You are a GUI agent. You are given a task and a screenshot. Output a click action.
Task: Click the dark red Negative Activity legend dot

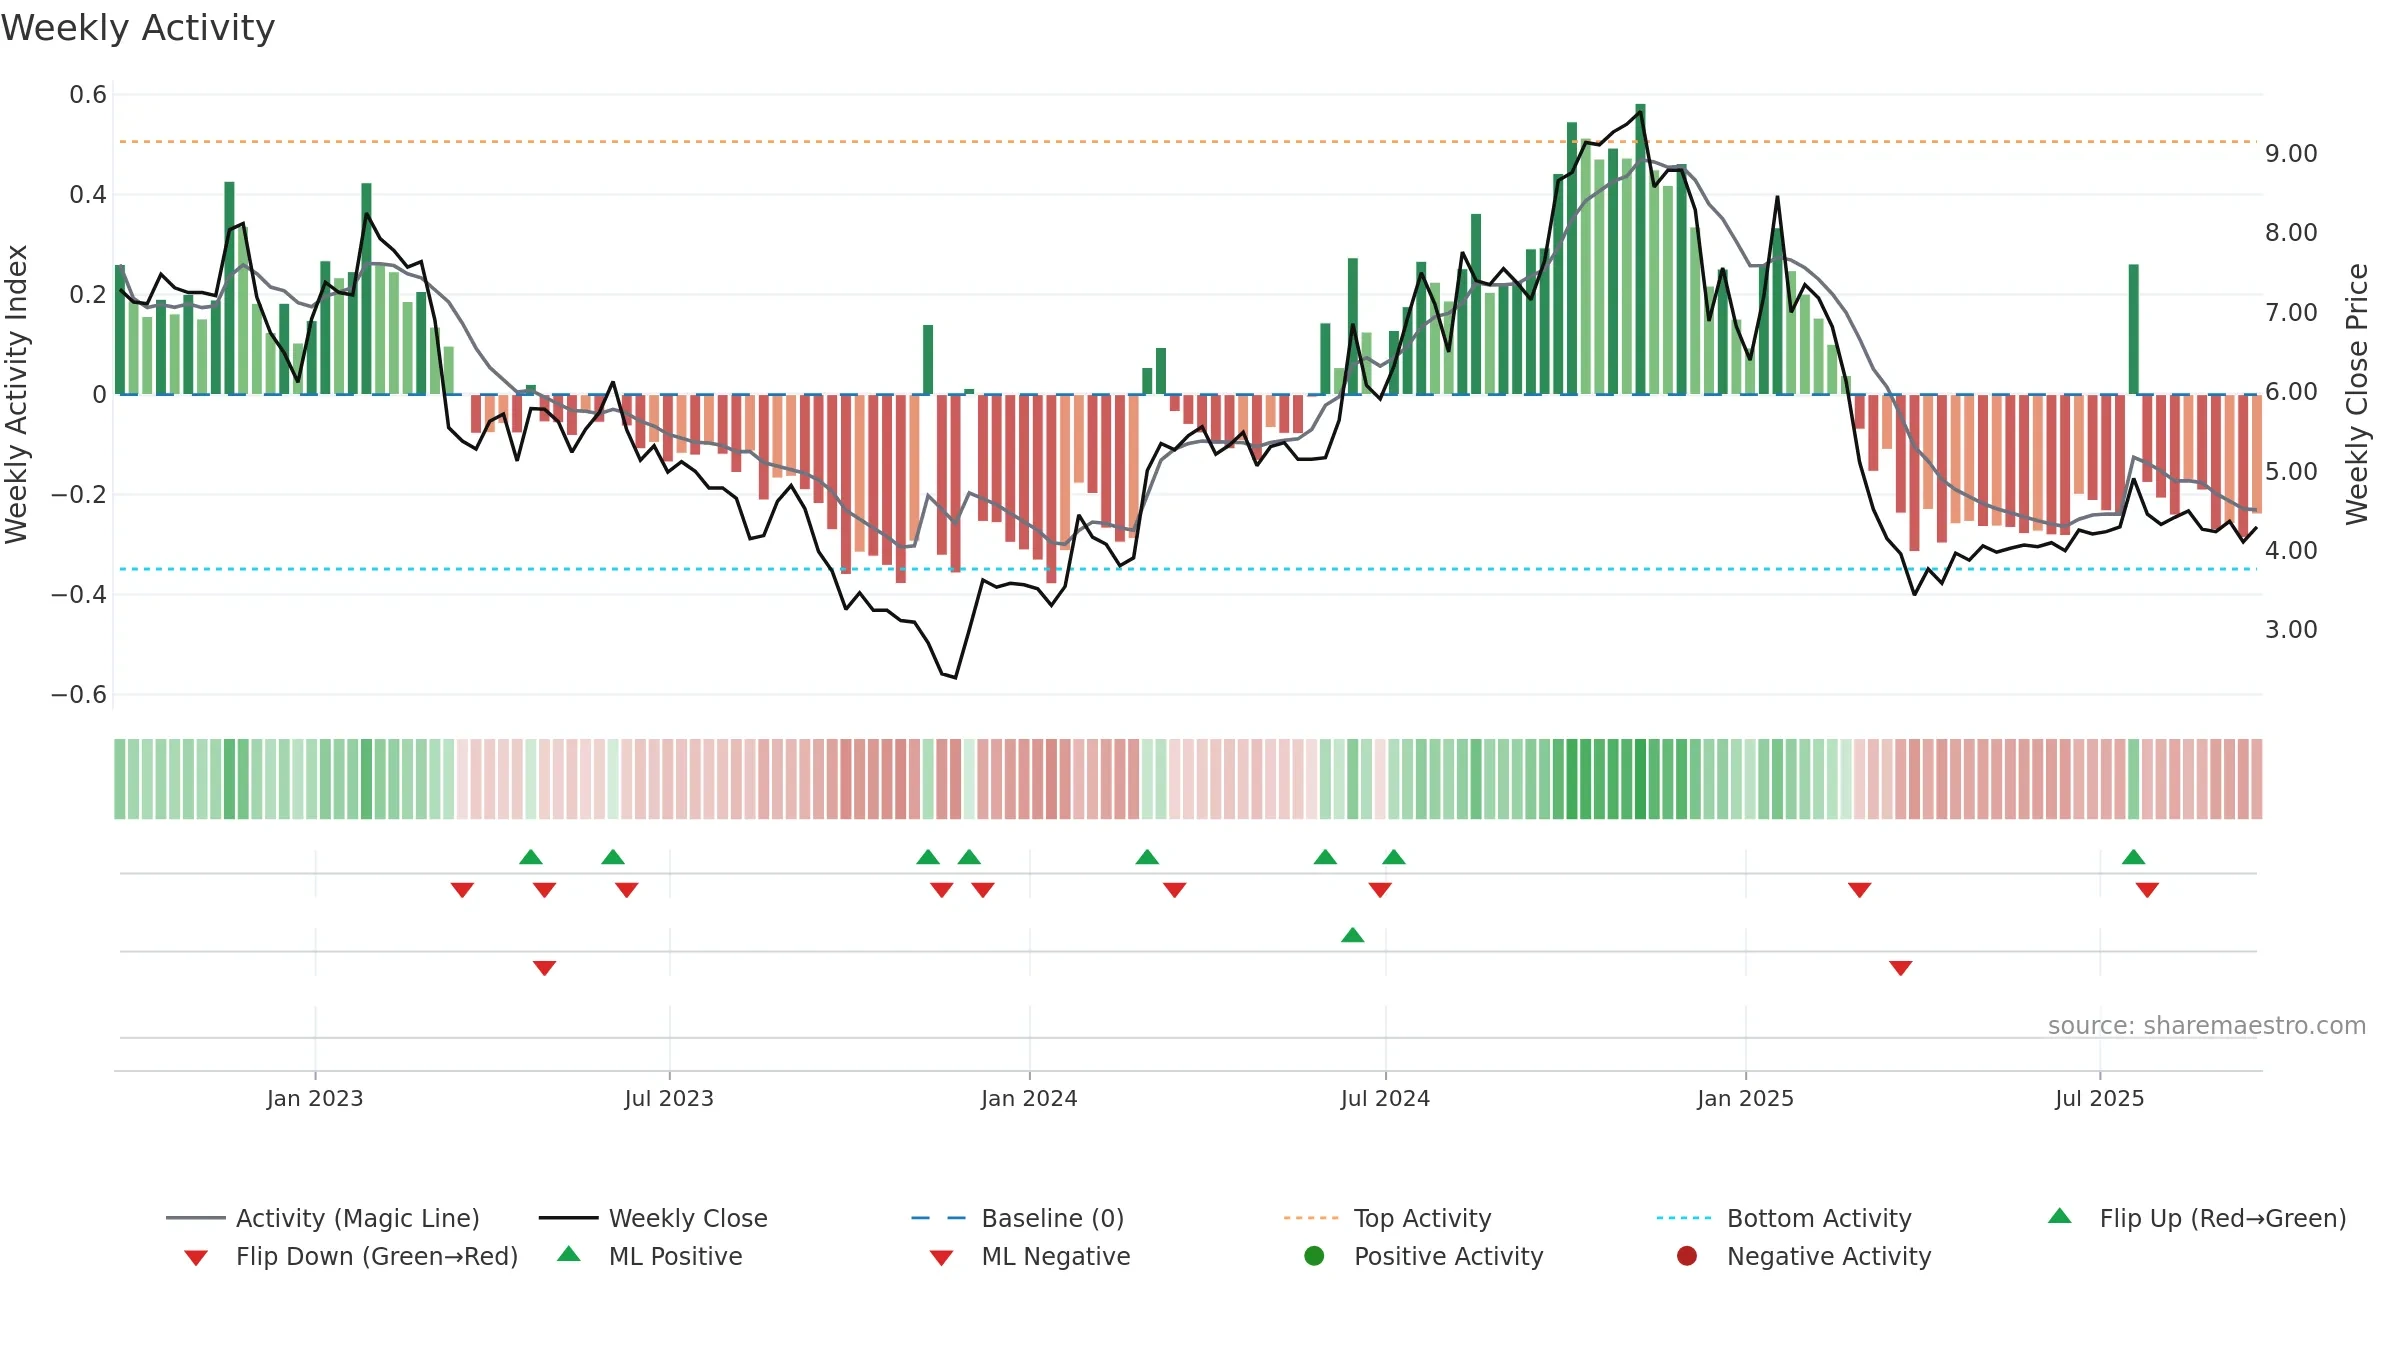click(x=1687, y=1256)
